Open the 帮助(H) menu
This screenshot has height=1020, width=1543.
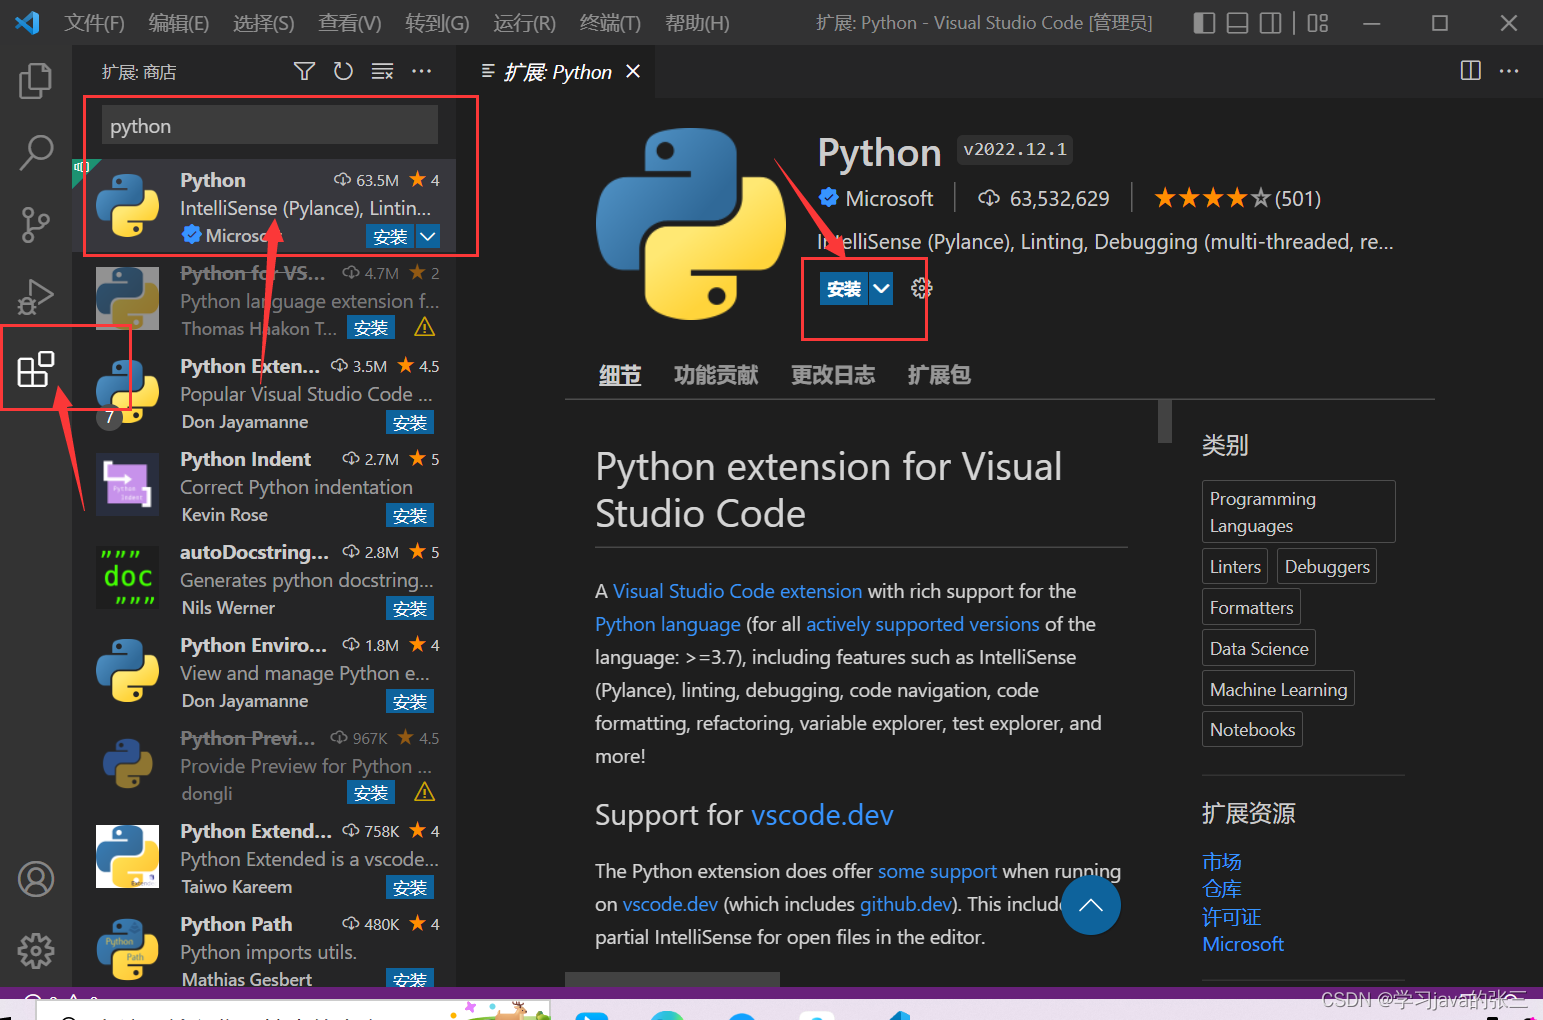[697, 23]
